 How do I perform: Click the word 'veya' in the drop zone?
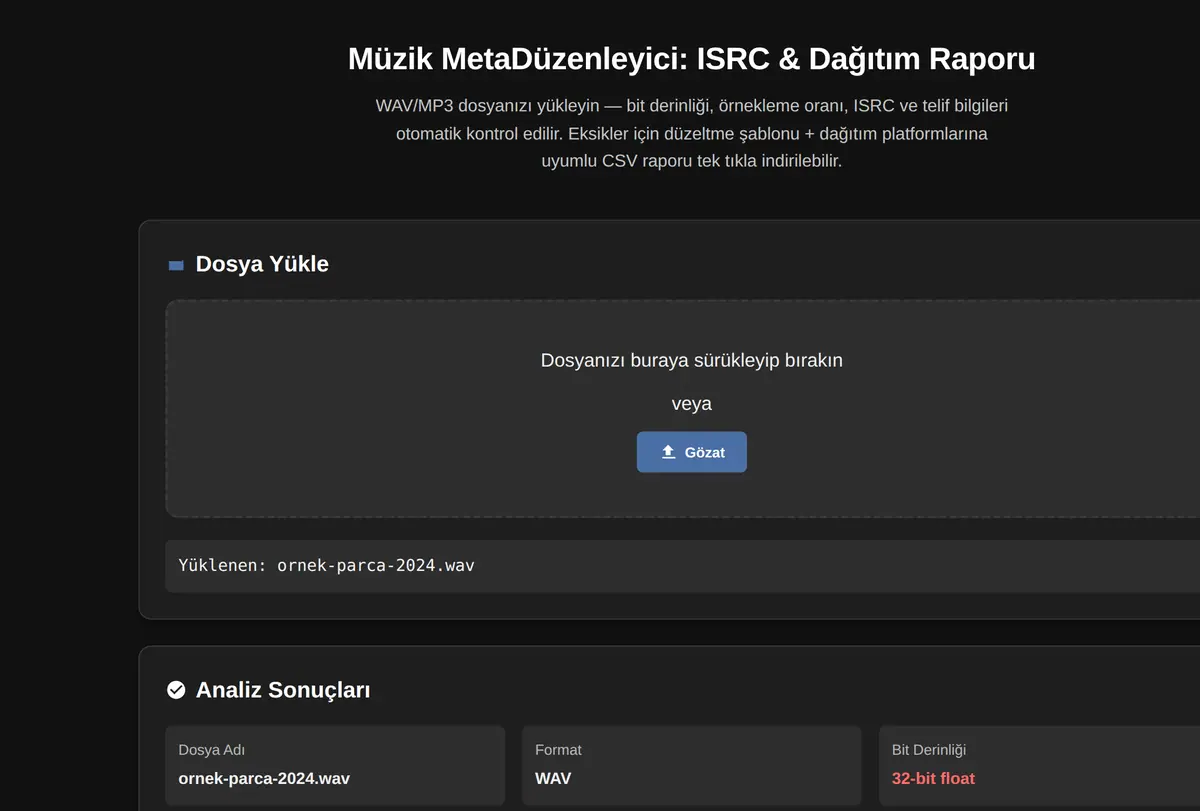[x=691, y=404]
